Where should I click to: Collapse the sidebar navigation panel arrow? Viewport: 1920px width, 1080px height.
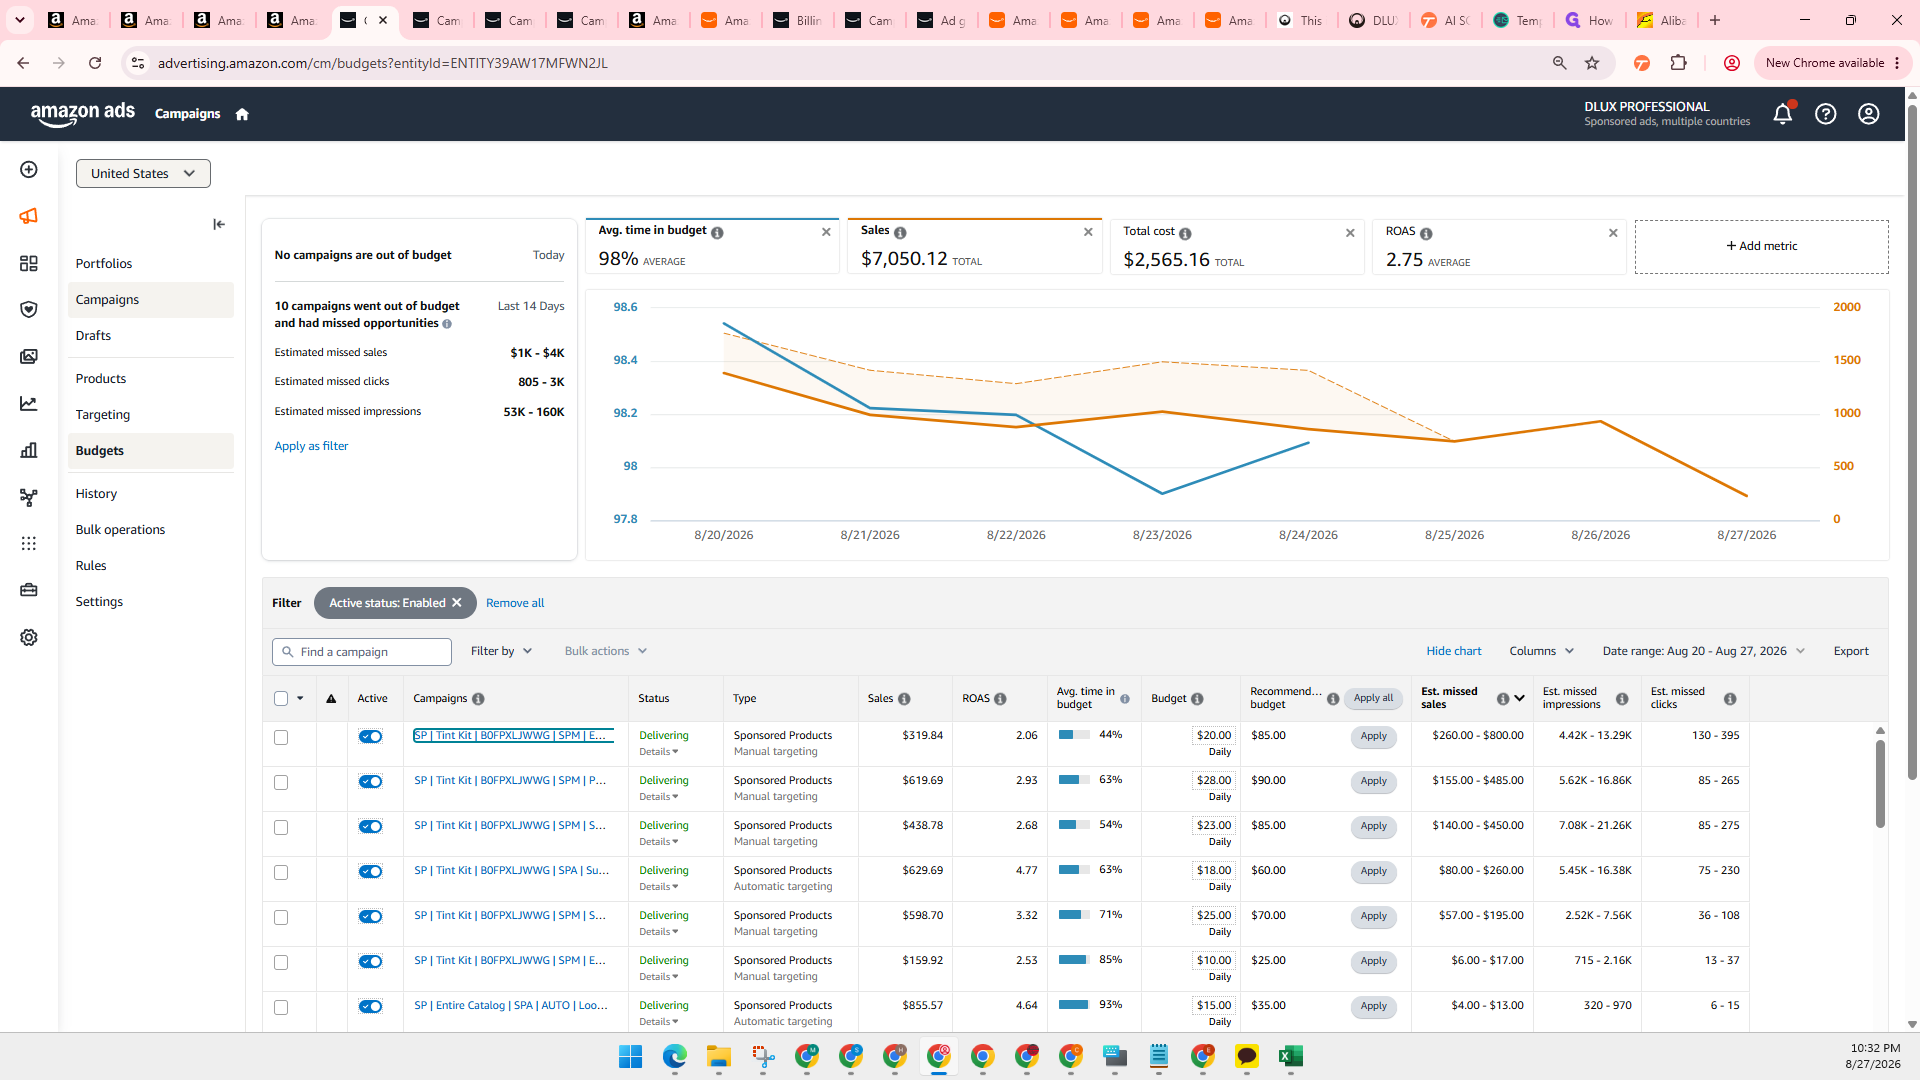(x=219, y=224)
